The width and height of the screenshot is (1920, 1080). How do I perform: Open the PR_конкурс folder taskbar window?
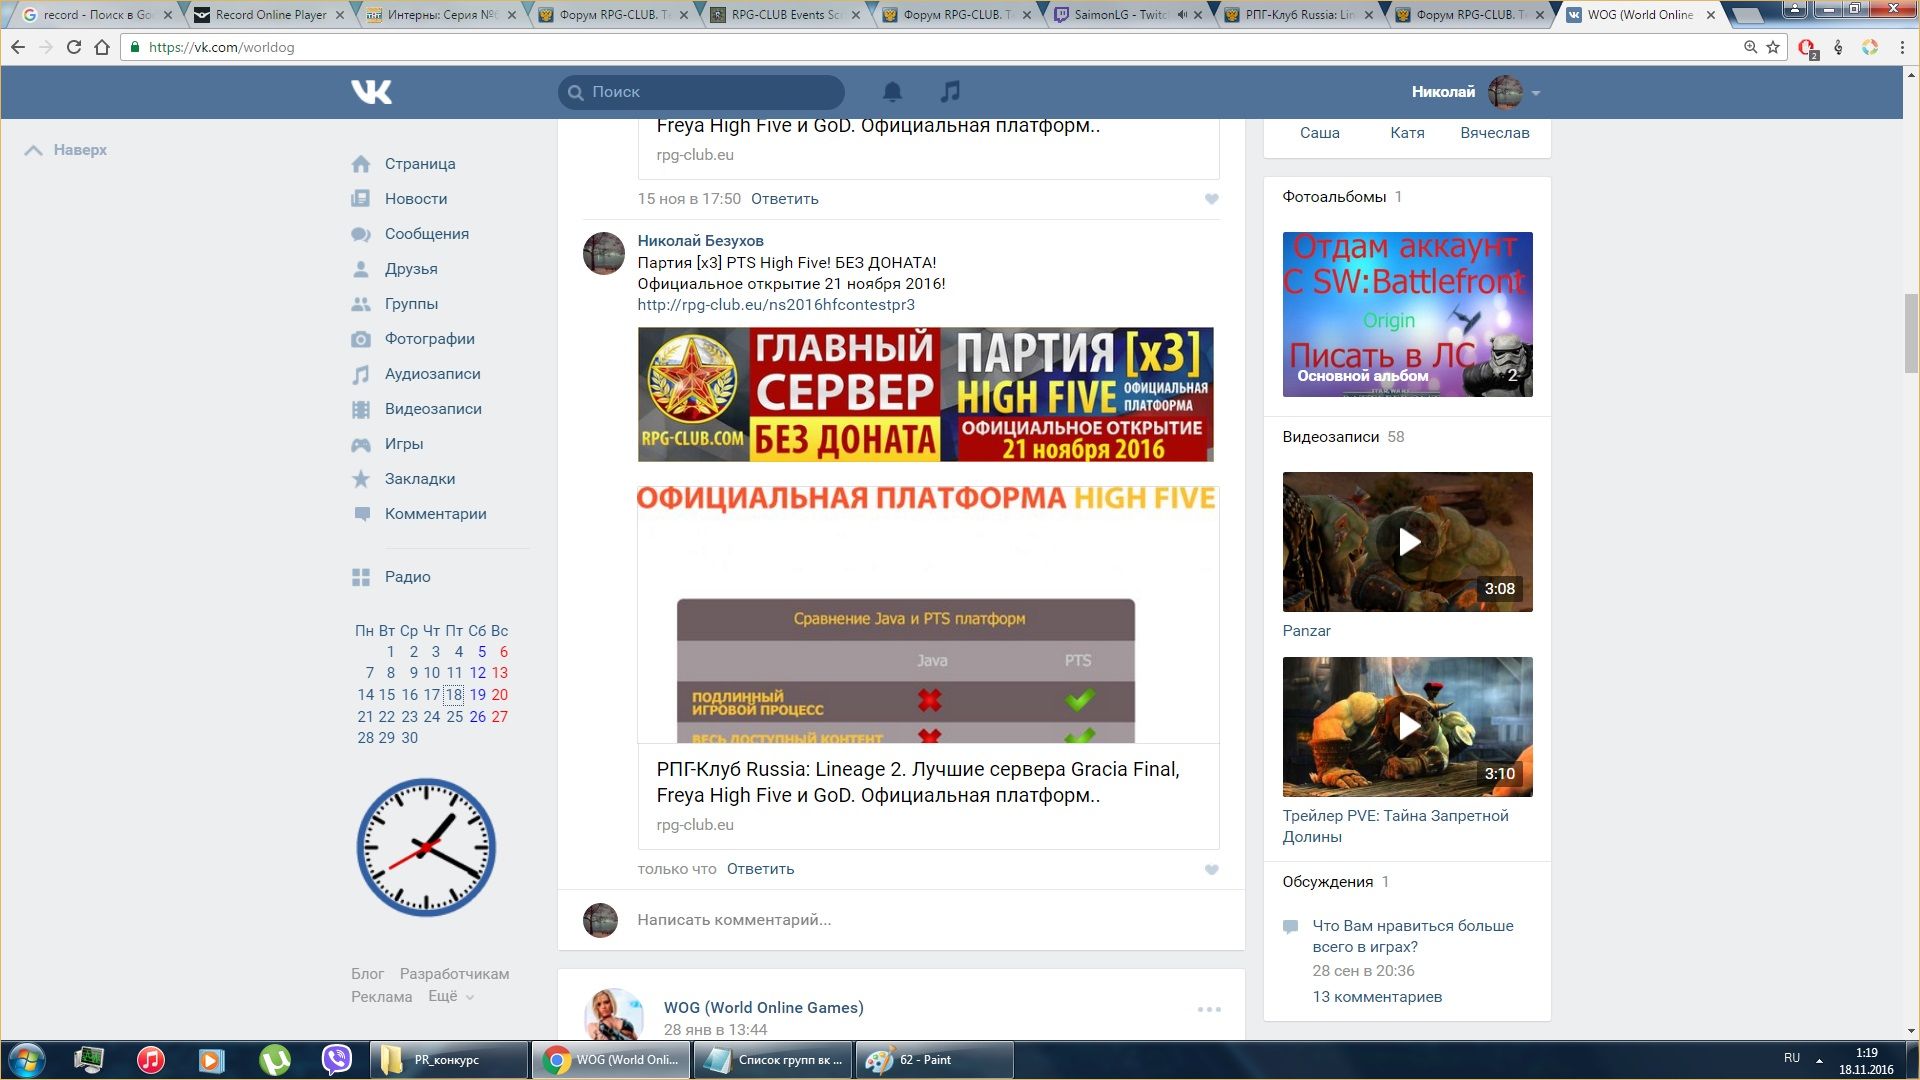[449, 1060]
